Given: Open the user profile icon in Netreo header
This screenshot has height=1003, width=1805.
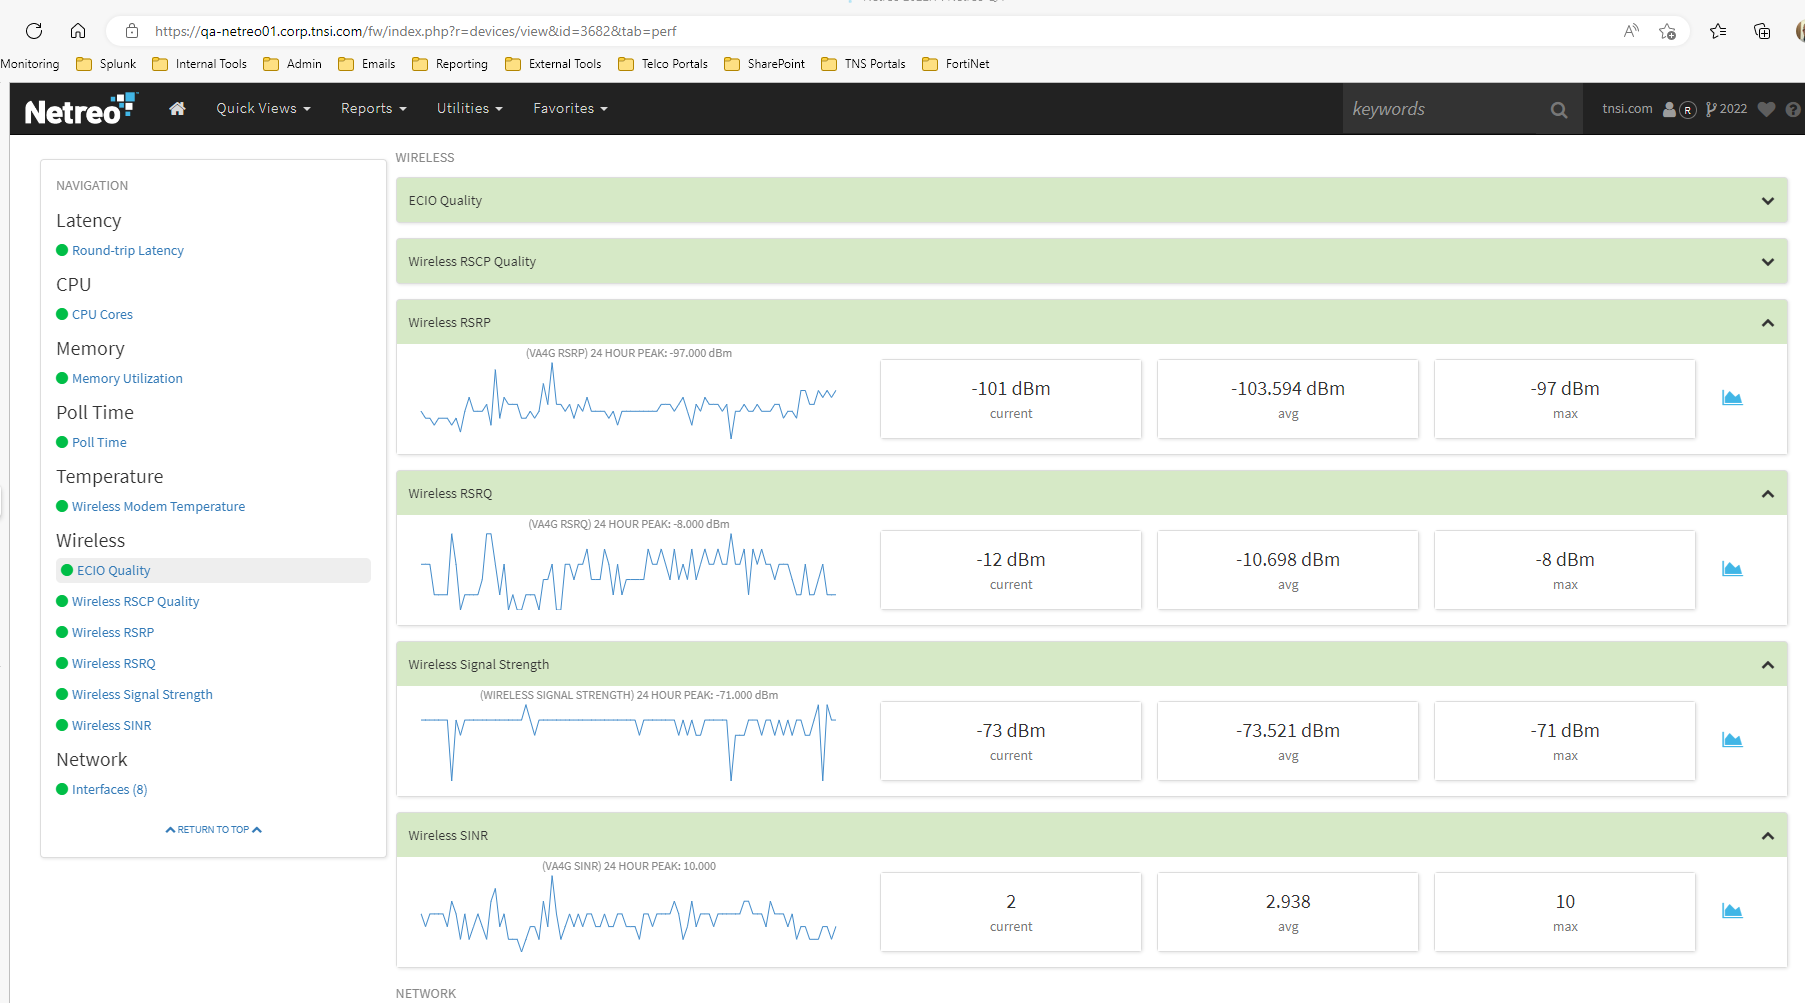Looking at the screenshot, I should tap(1669, 109).
